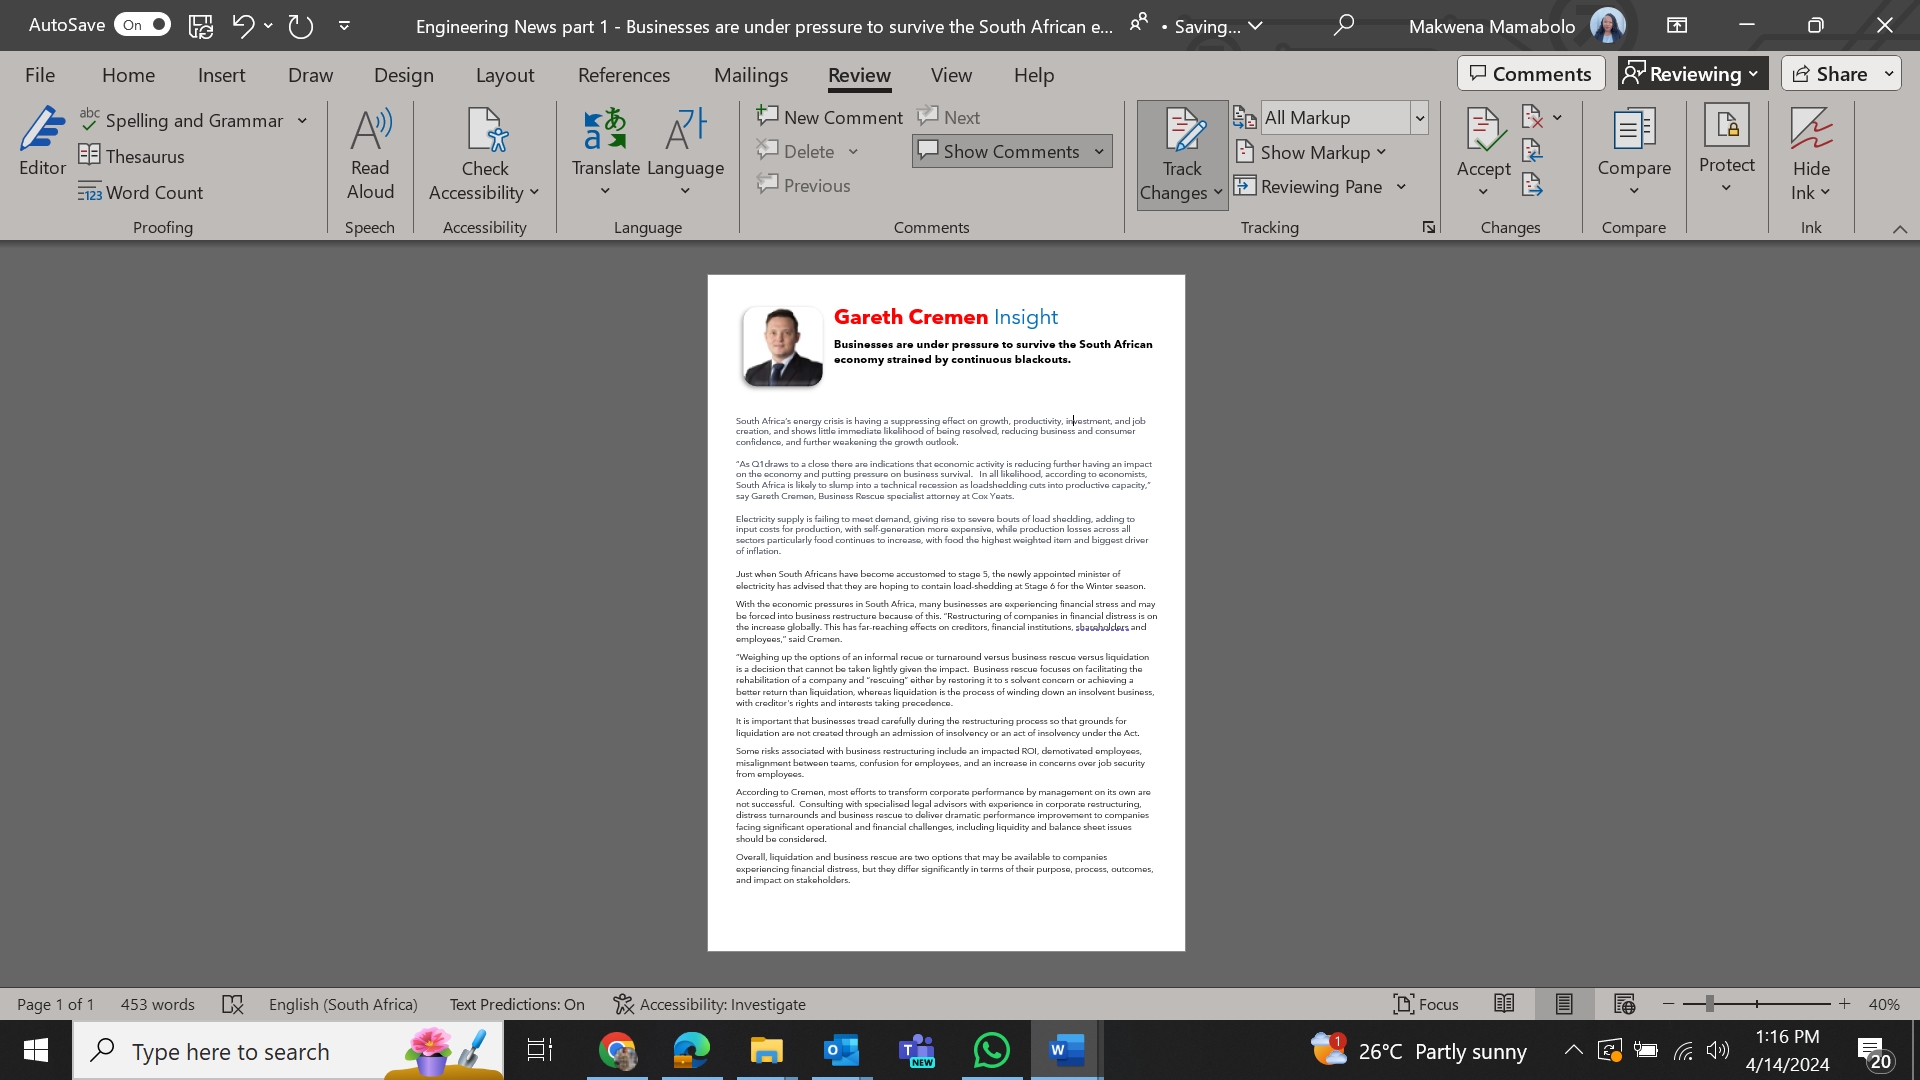The width and height of the screenshot is (1920, 1080).
Task: Go to Next comment
Action: coord(949,117)
